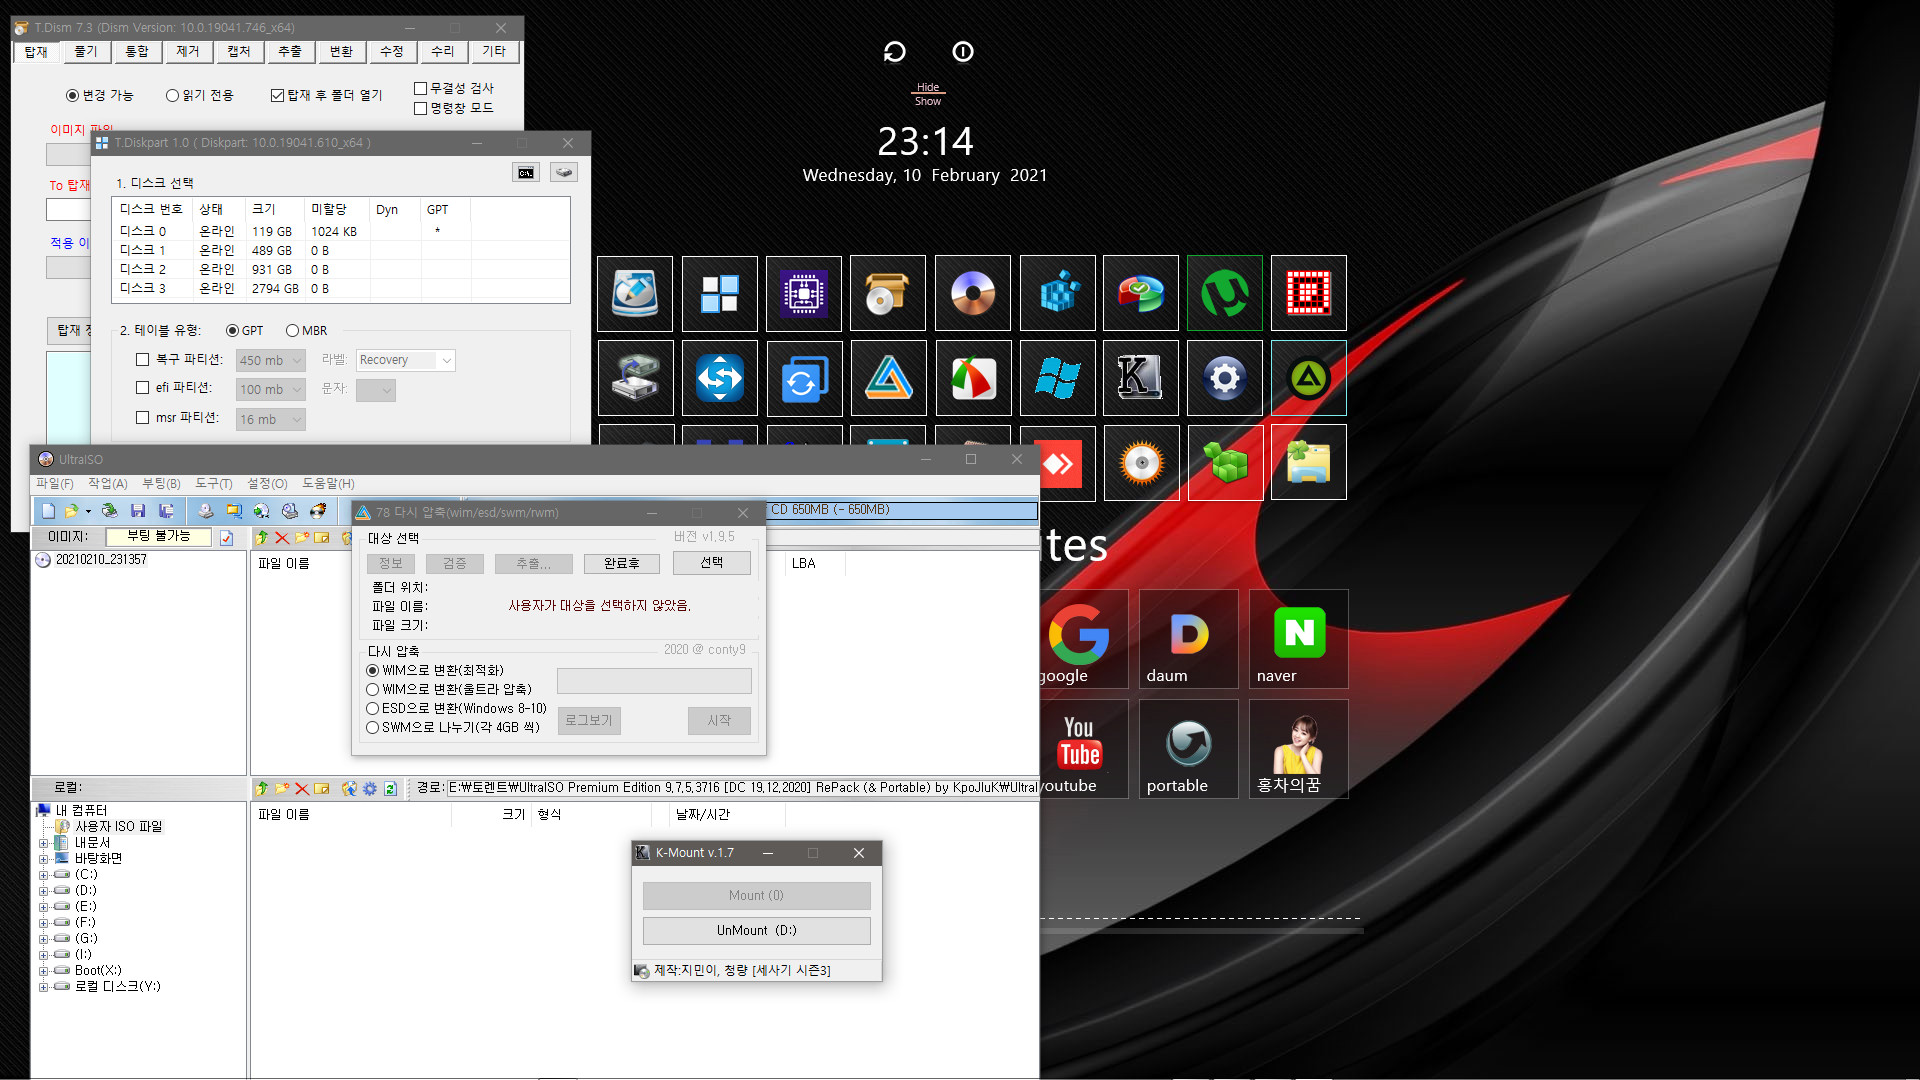1920x1080 pixels.
Task: Click the Save floppy icon in UltraISO toolbar
Action: 138,511
